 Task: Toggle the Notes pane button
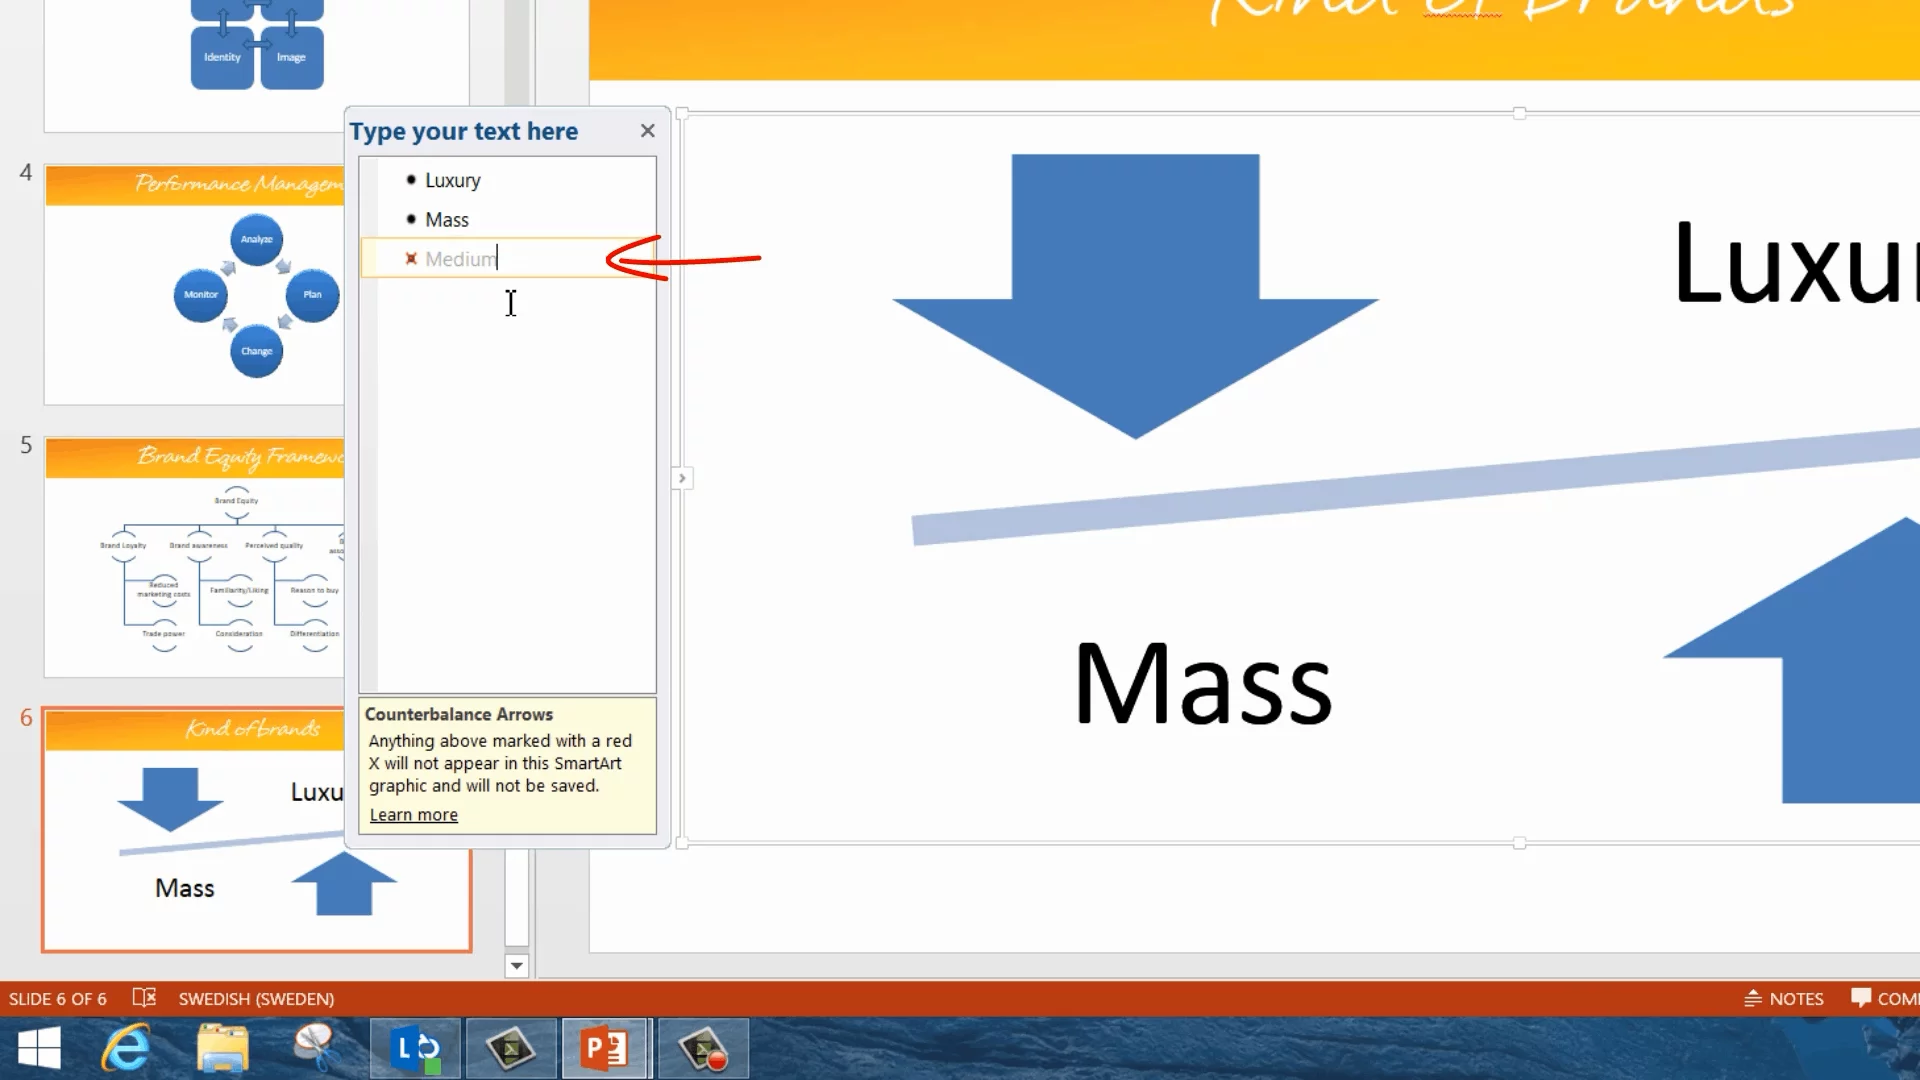[1784, 999]
